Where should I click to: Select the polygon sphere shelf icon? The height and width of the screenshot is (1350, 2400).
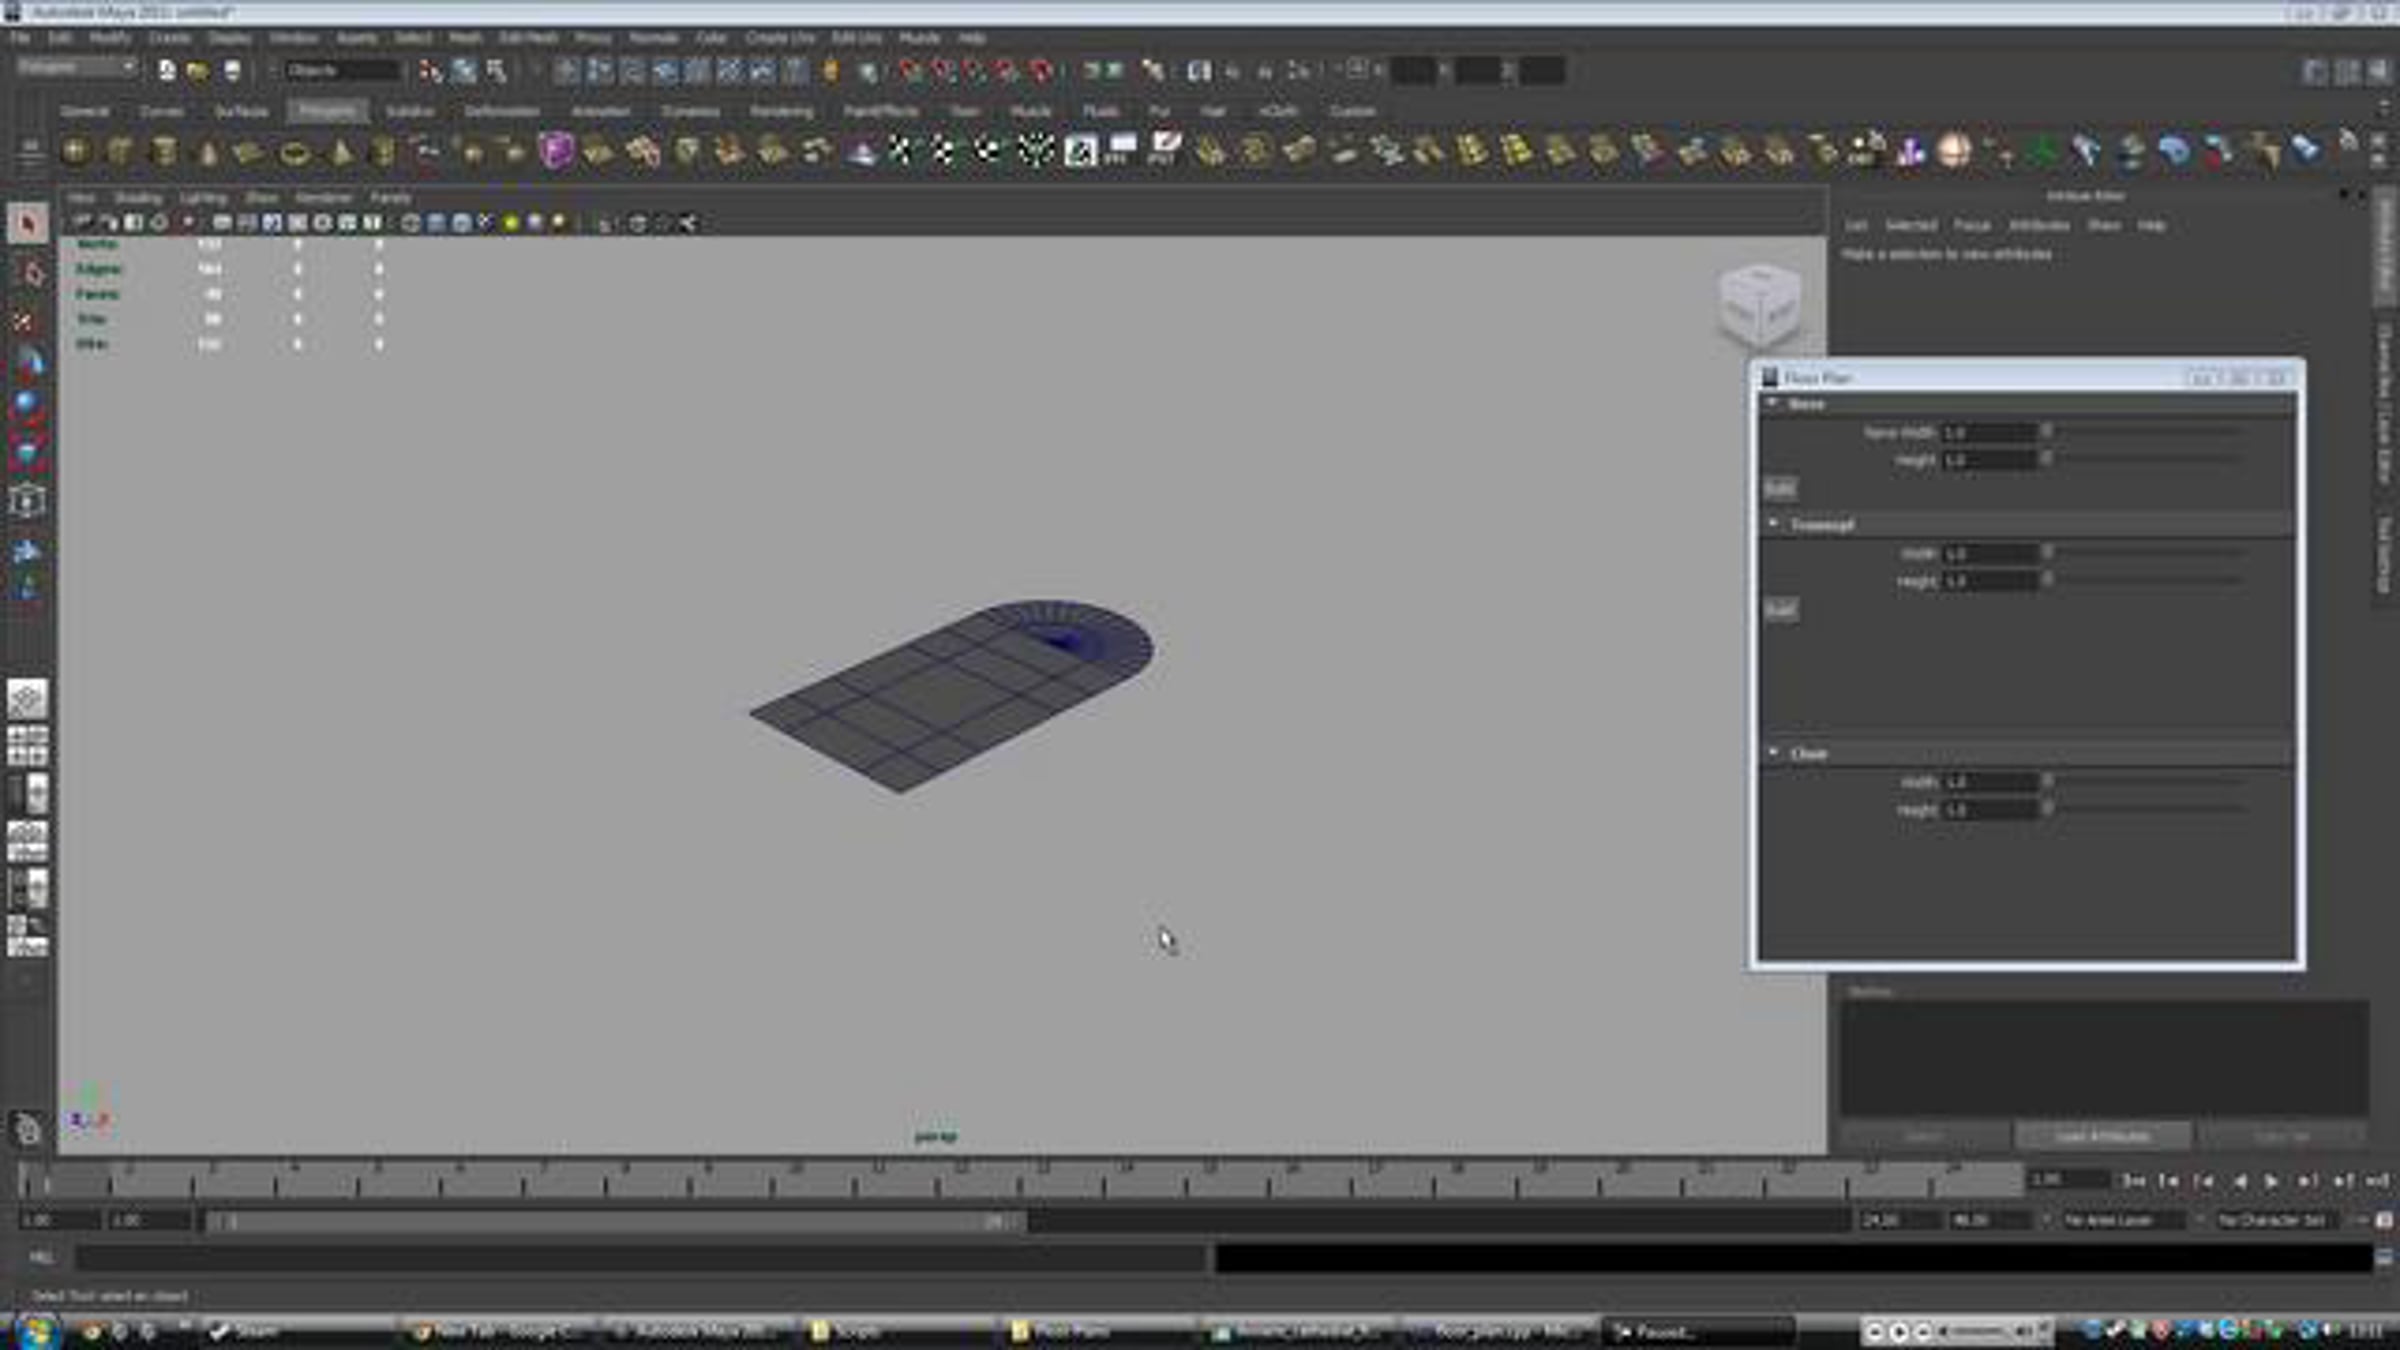(x=76, y=152)
